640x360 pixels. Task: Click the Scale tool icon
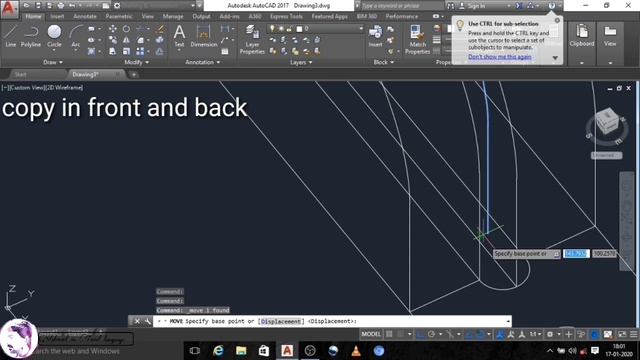point(127,51)
